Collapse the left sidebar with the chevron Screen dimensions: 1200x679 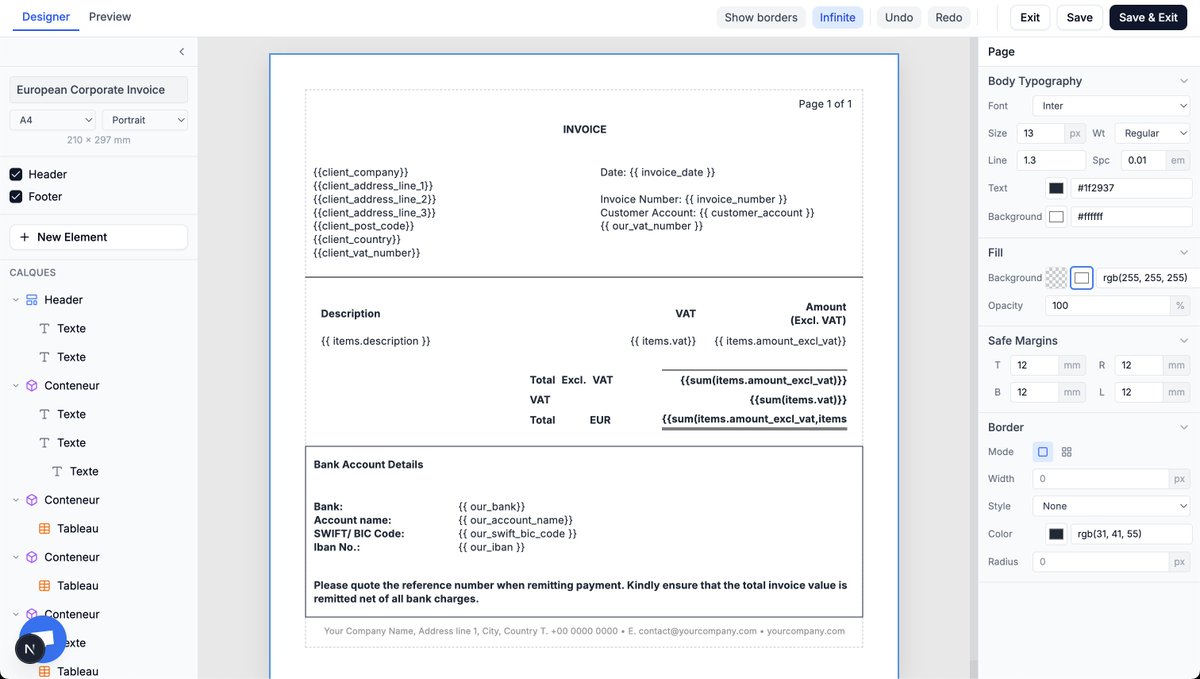pyautogui.click(x=181, y=52)
